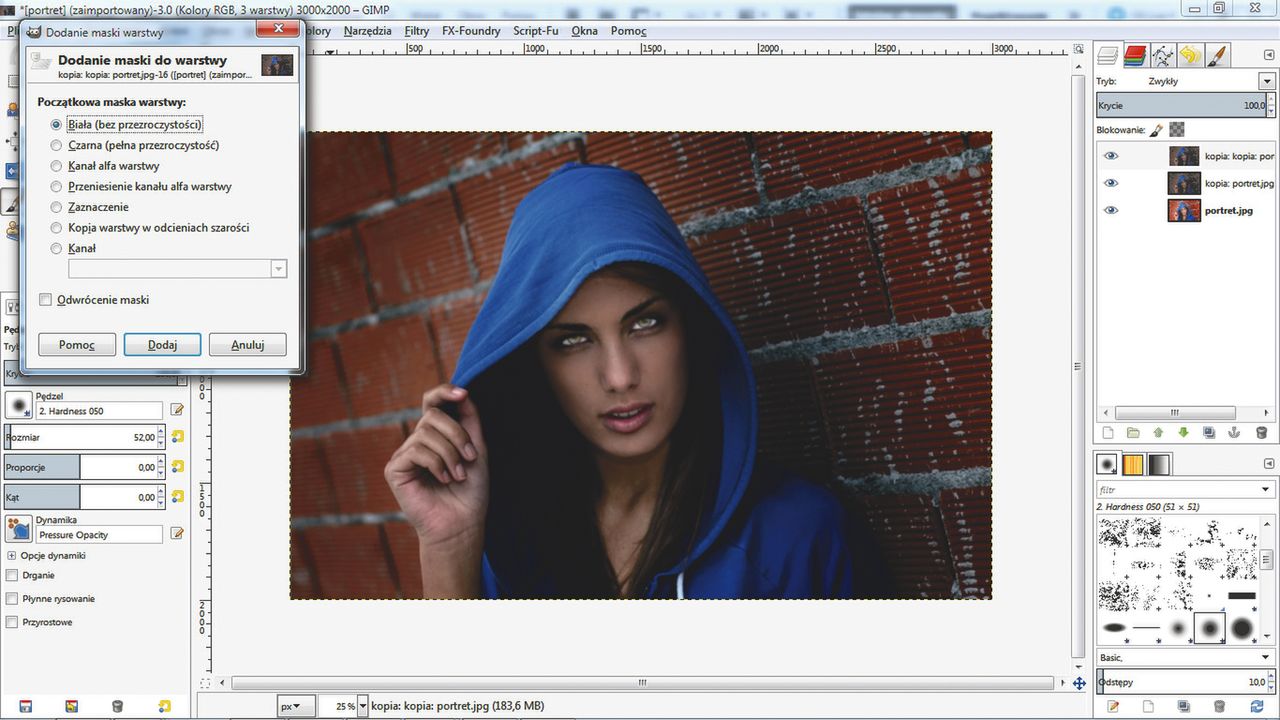Open the layers dock configuration menu arrow
The width and height of the screenshot is (1280, 720).
click(1268, 56)
